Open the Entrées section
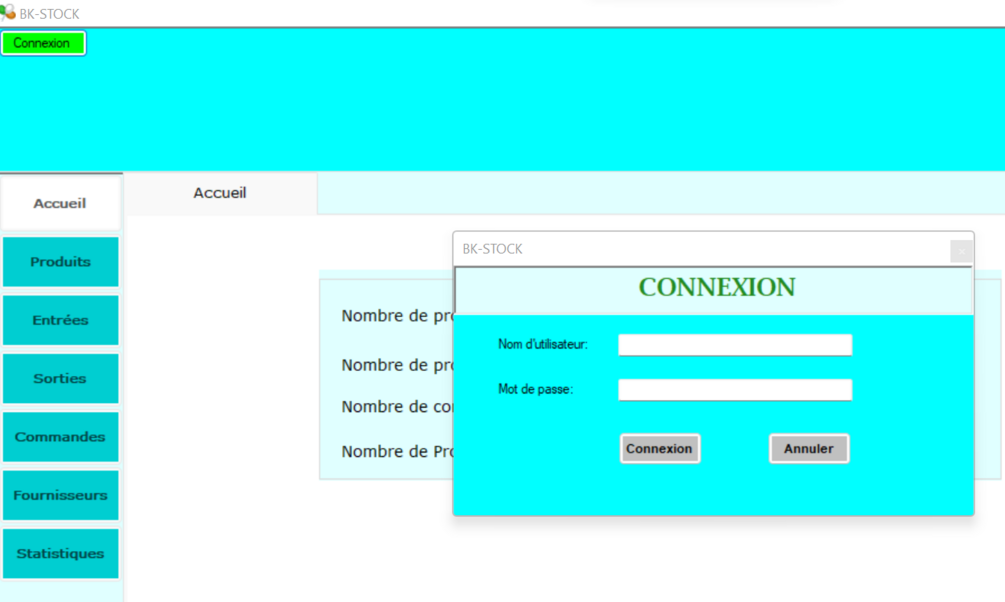 (x=60, y=319)
